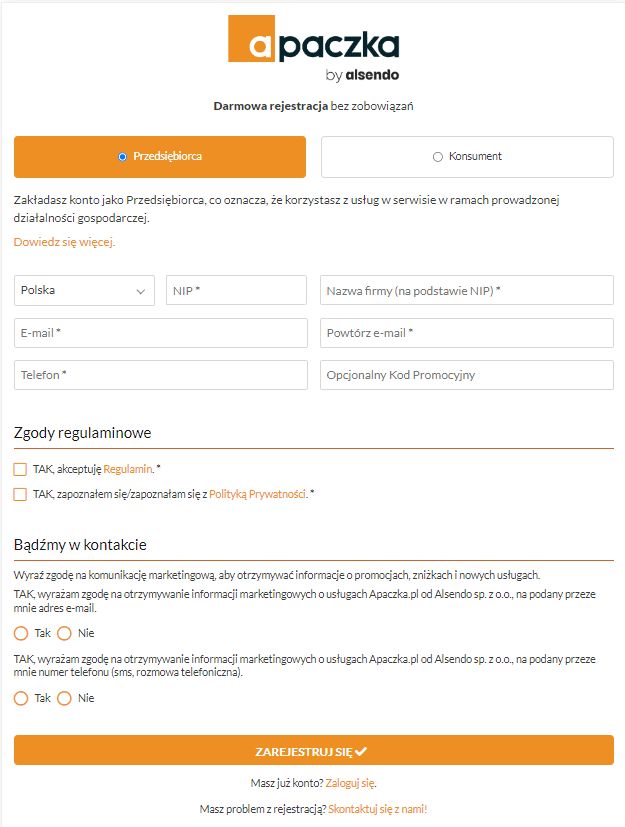This screenshot has width=625, height=827.
Task: Open the Polityką Prywatności link
Action: pyautogui.click(x=257, y=494)
